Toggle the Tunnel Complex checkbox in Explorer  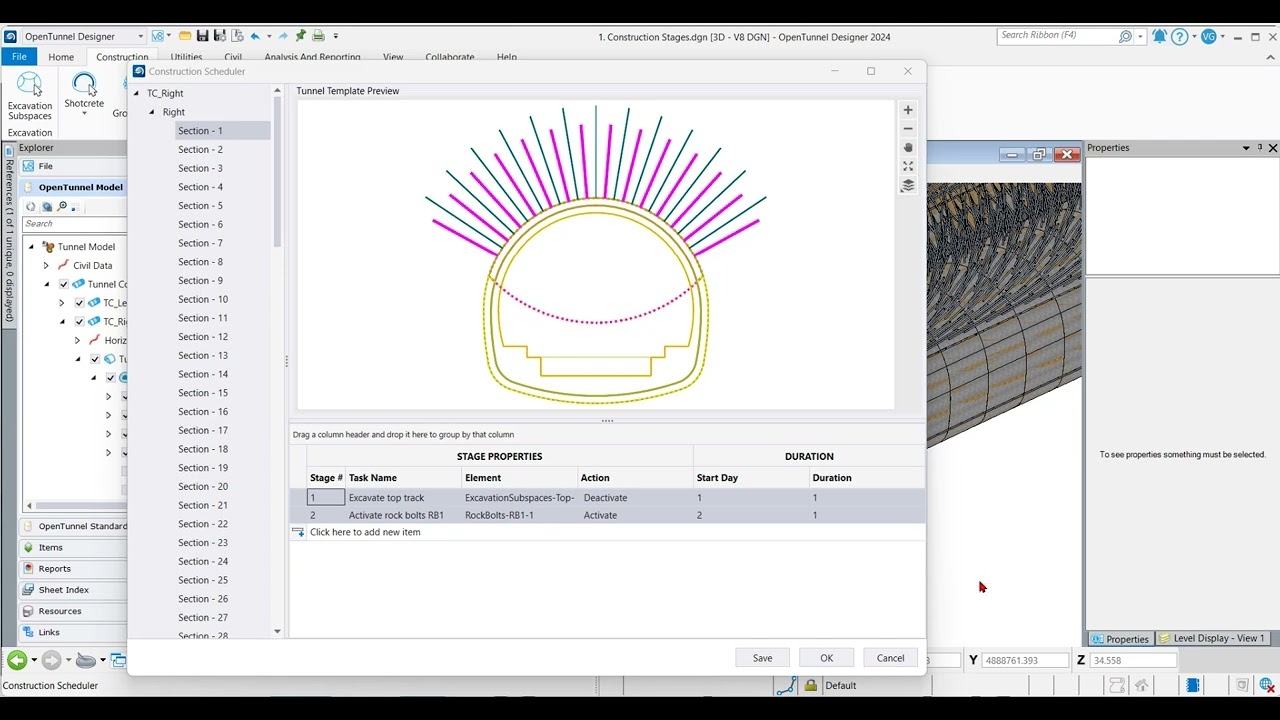click(x=64, y=284)
